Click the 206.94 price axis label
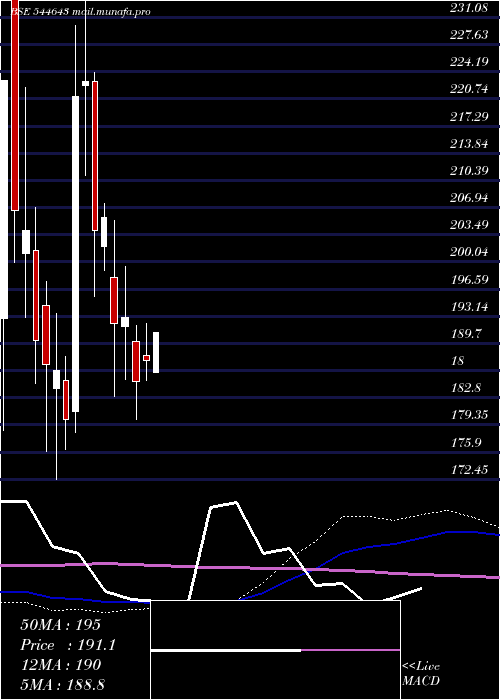 point(469,198)
